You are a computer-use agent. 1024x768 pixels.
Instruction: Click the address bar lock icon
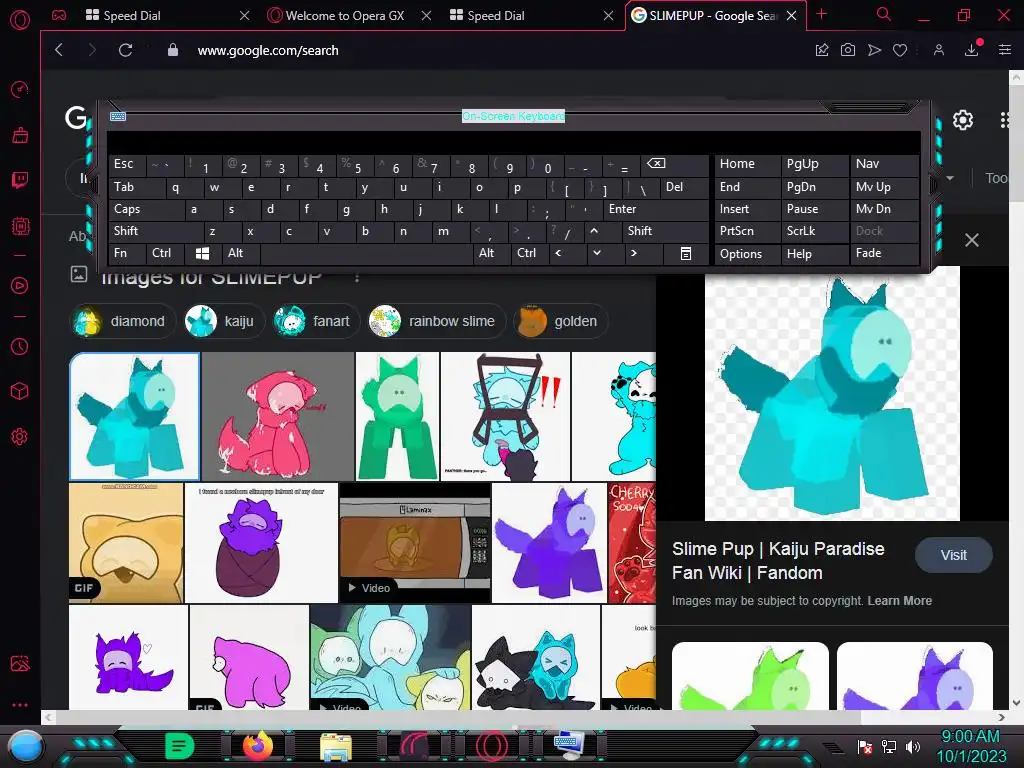click(x=172, y=50)
